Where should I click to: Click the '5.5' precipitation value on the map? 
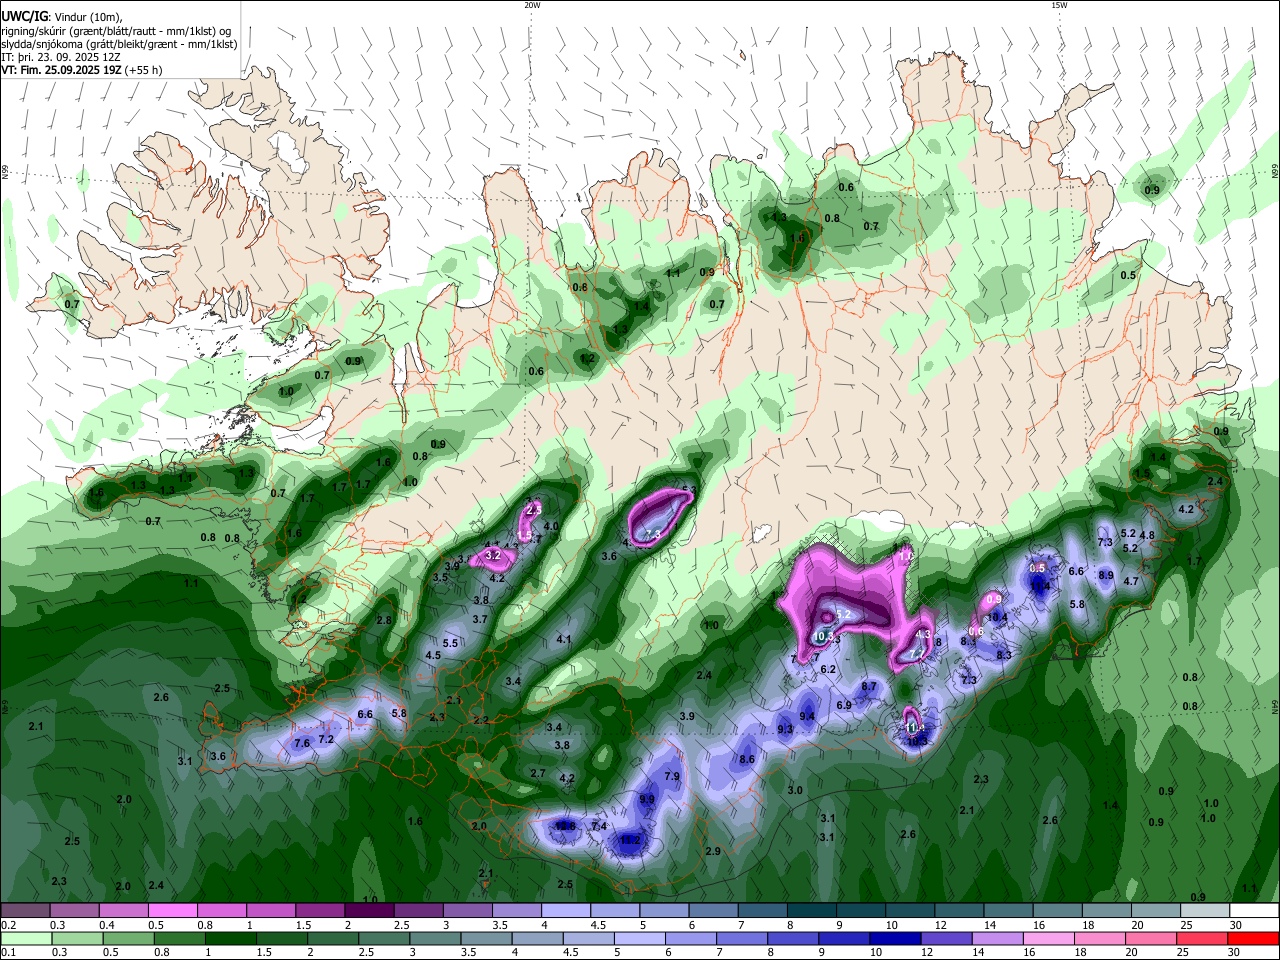pos(450,643)
